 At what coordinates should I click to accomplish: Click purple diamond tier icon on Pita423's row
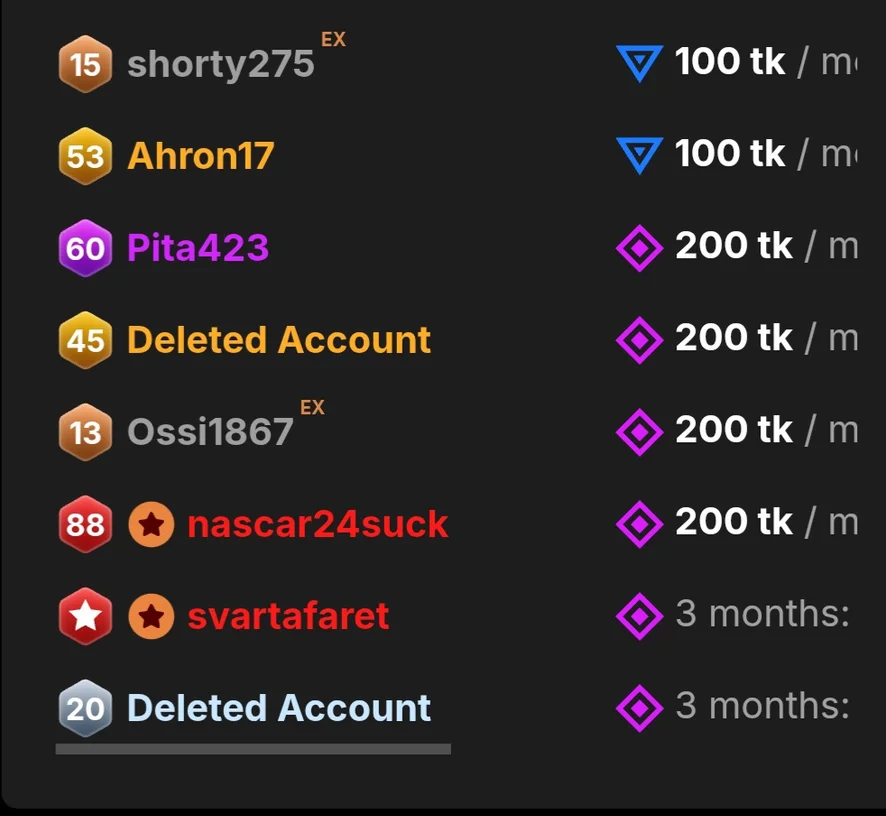click(639, 248)
